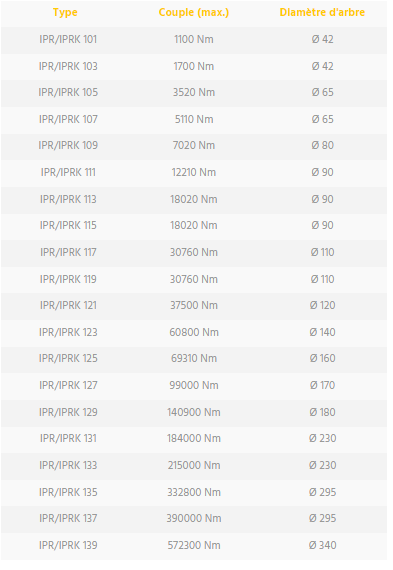Select the IPR/IPRK 131 row label
The height and width of the screenshot is (570, 393).
[68, 439]
